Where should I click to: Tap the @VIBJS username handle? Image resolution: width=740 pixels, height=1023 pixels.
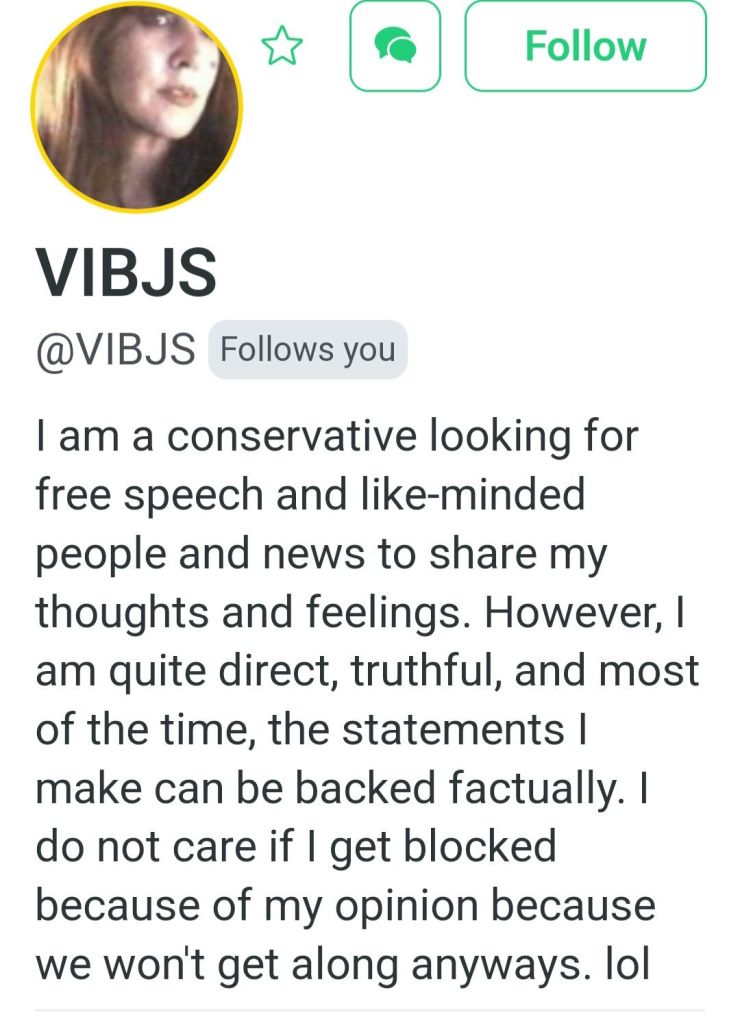(116, 349)
